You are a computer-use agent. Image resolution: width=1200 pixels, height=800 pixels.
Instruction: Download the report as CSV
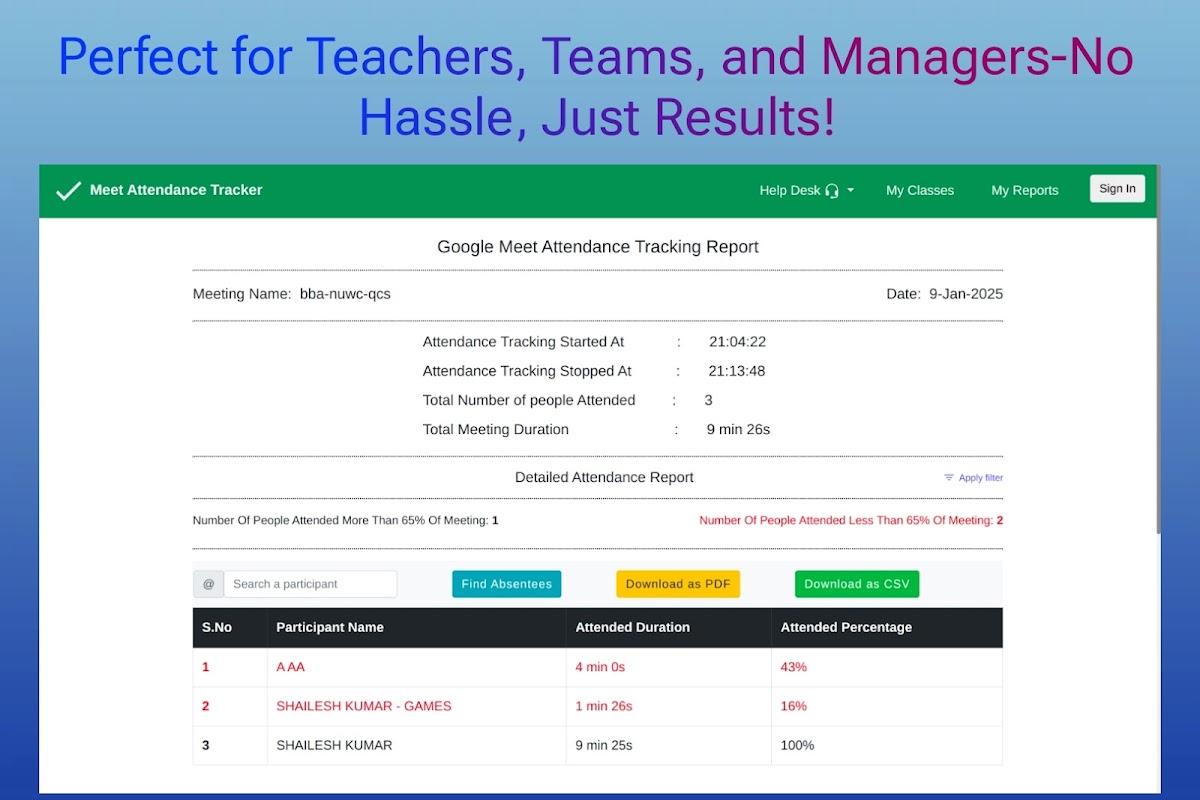tap(857, 584)
